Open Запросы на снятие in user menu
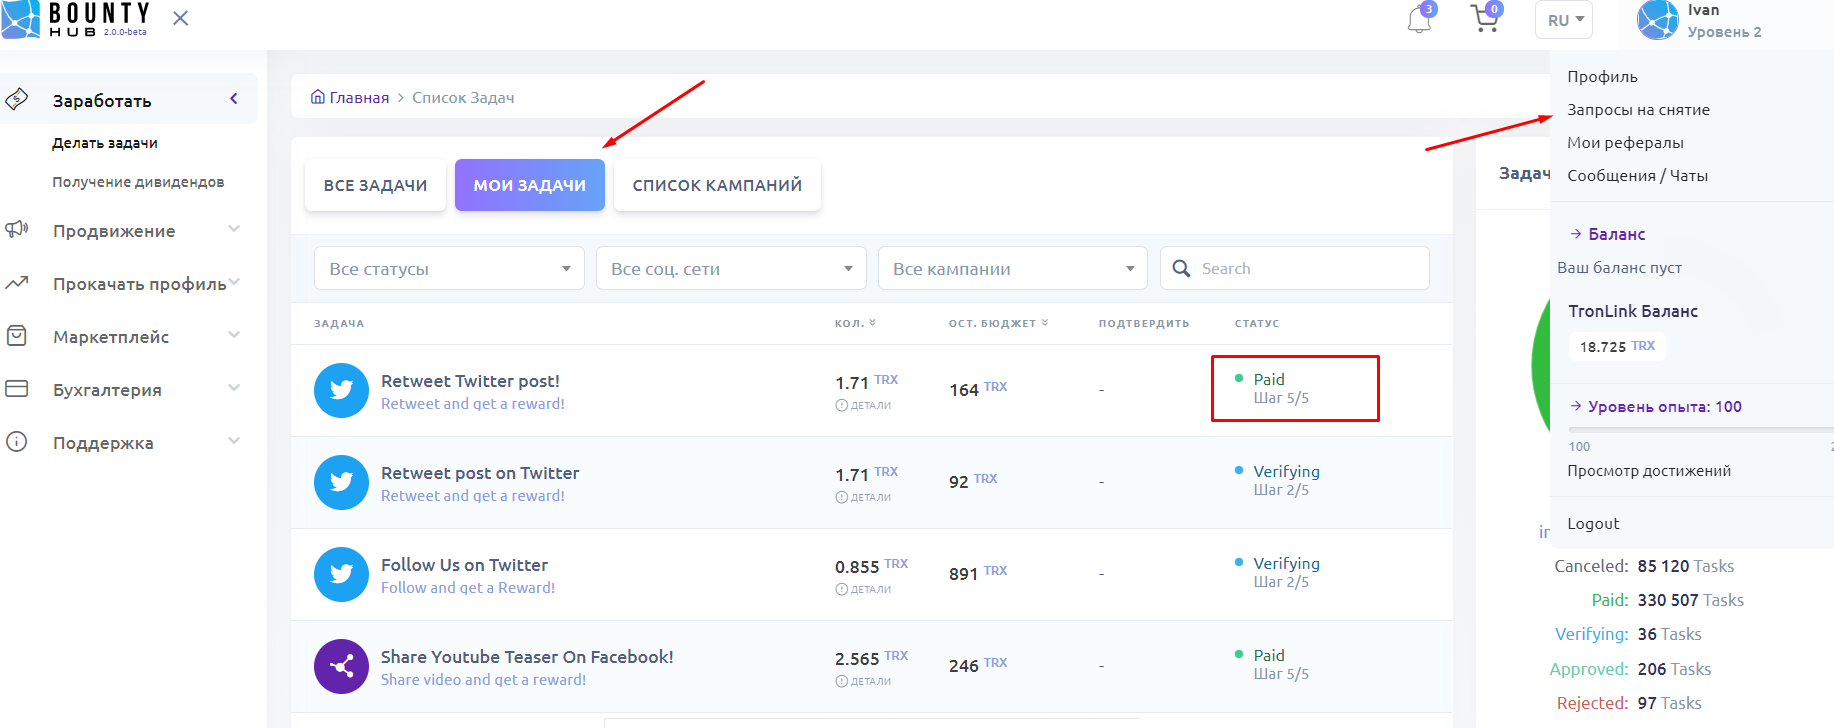Screen dimensions: 1834x728 (x=1638, y=110)
